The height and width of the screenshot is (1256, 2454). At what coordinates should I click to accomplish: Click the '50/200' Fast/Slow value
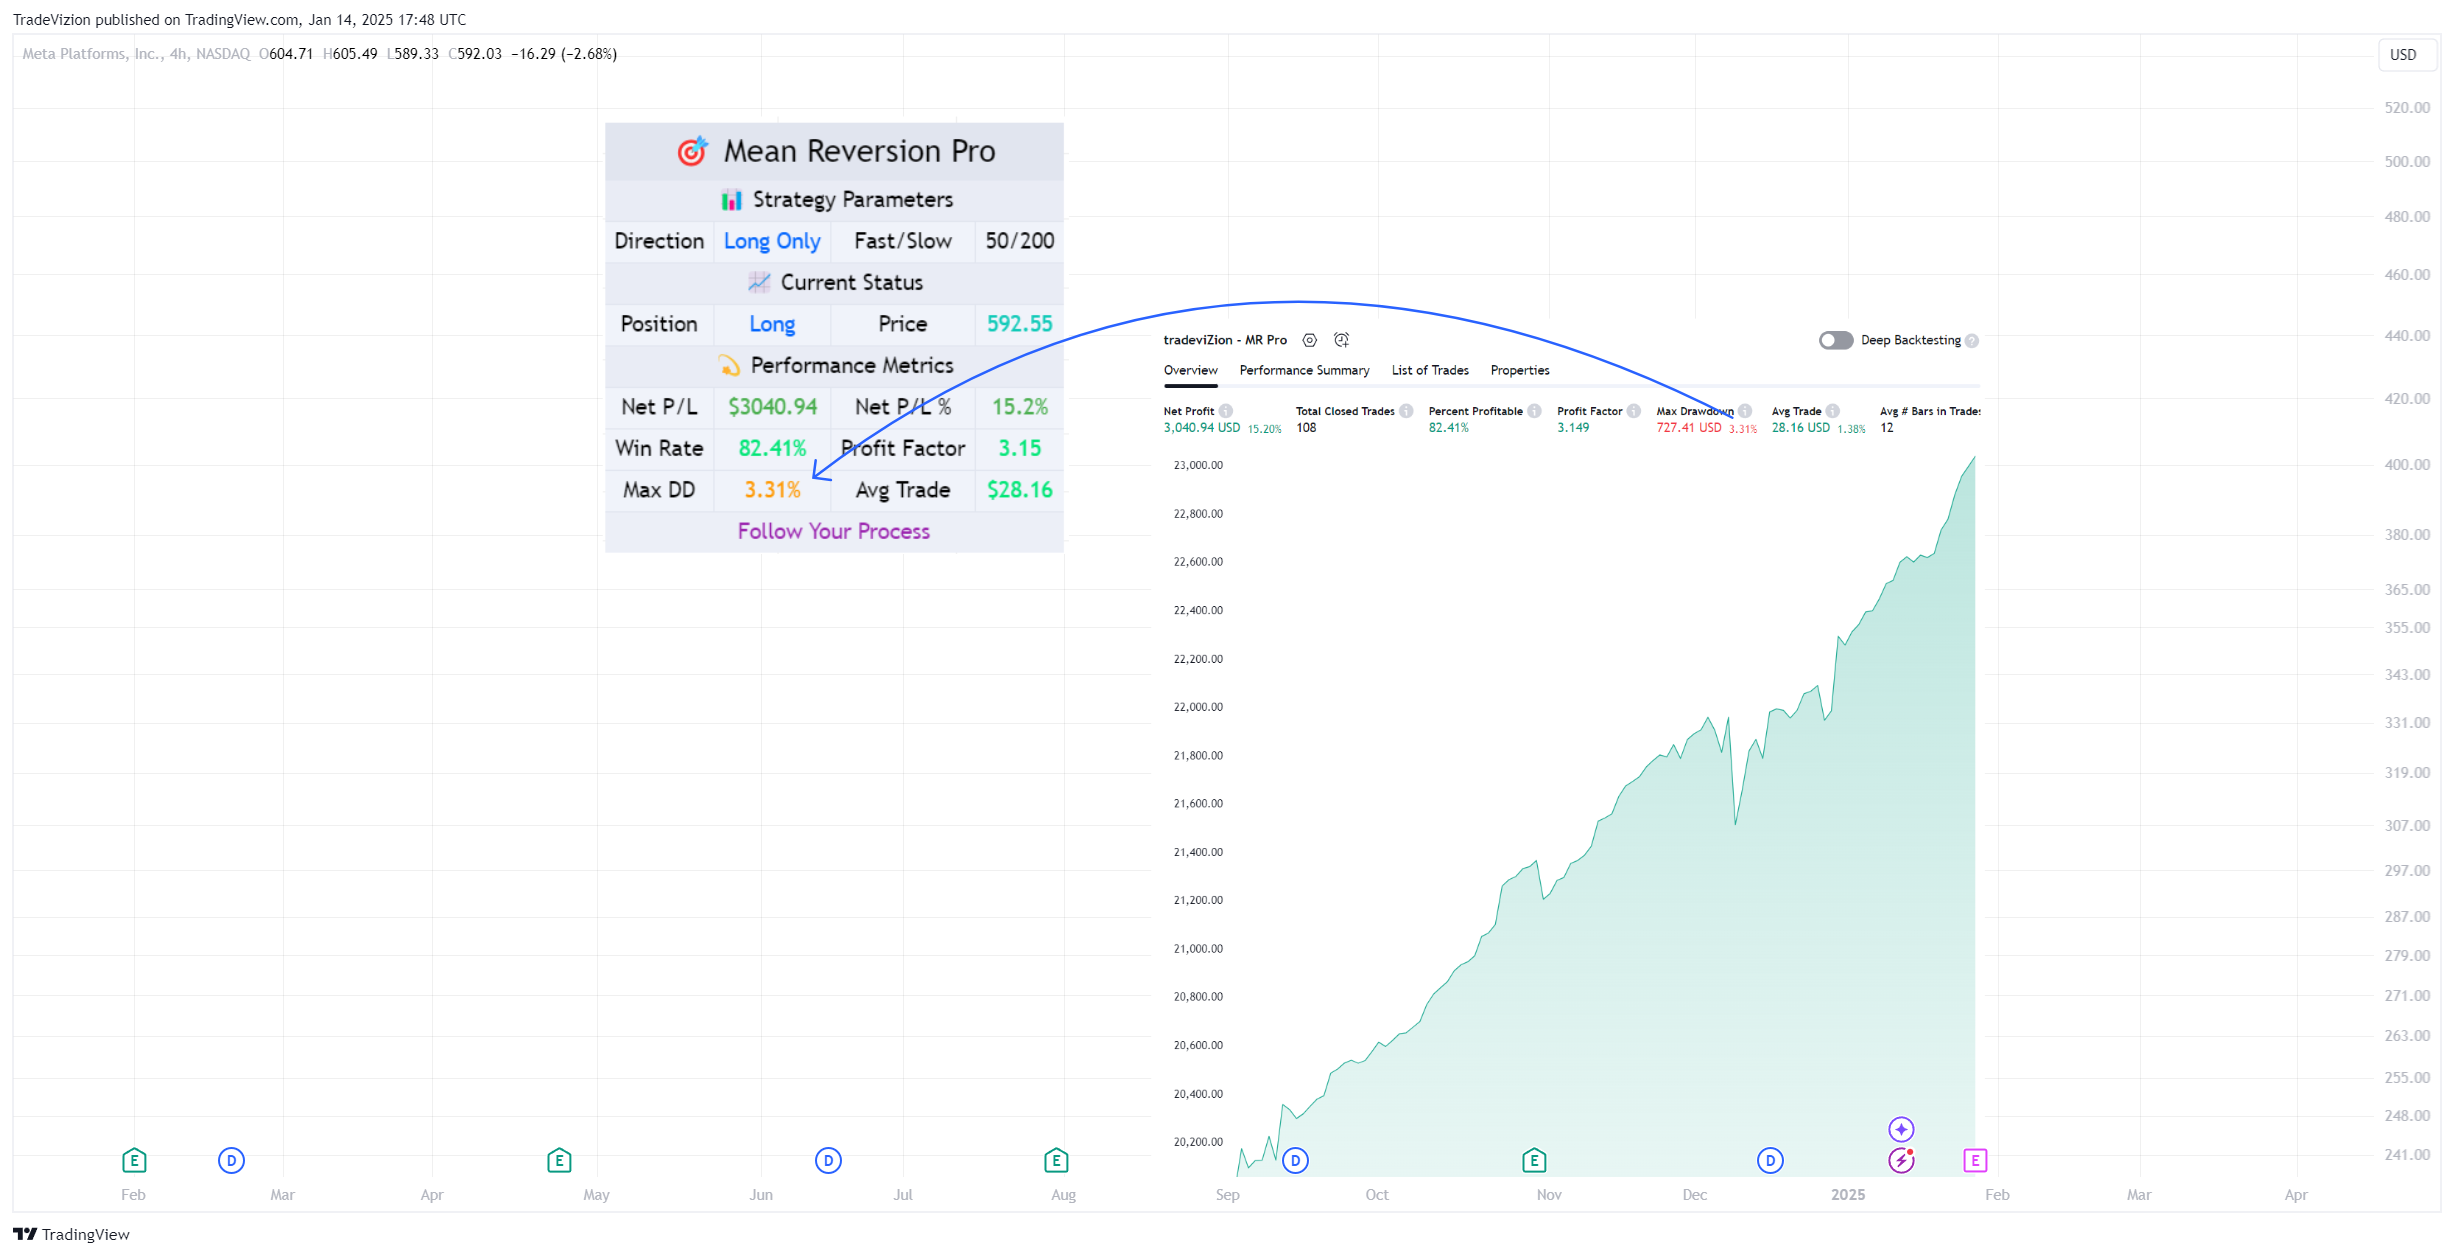(1020, 241)
